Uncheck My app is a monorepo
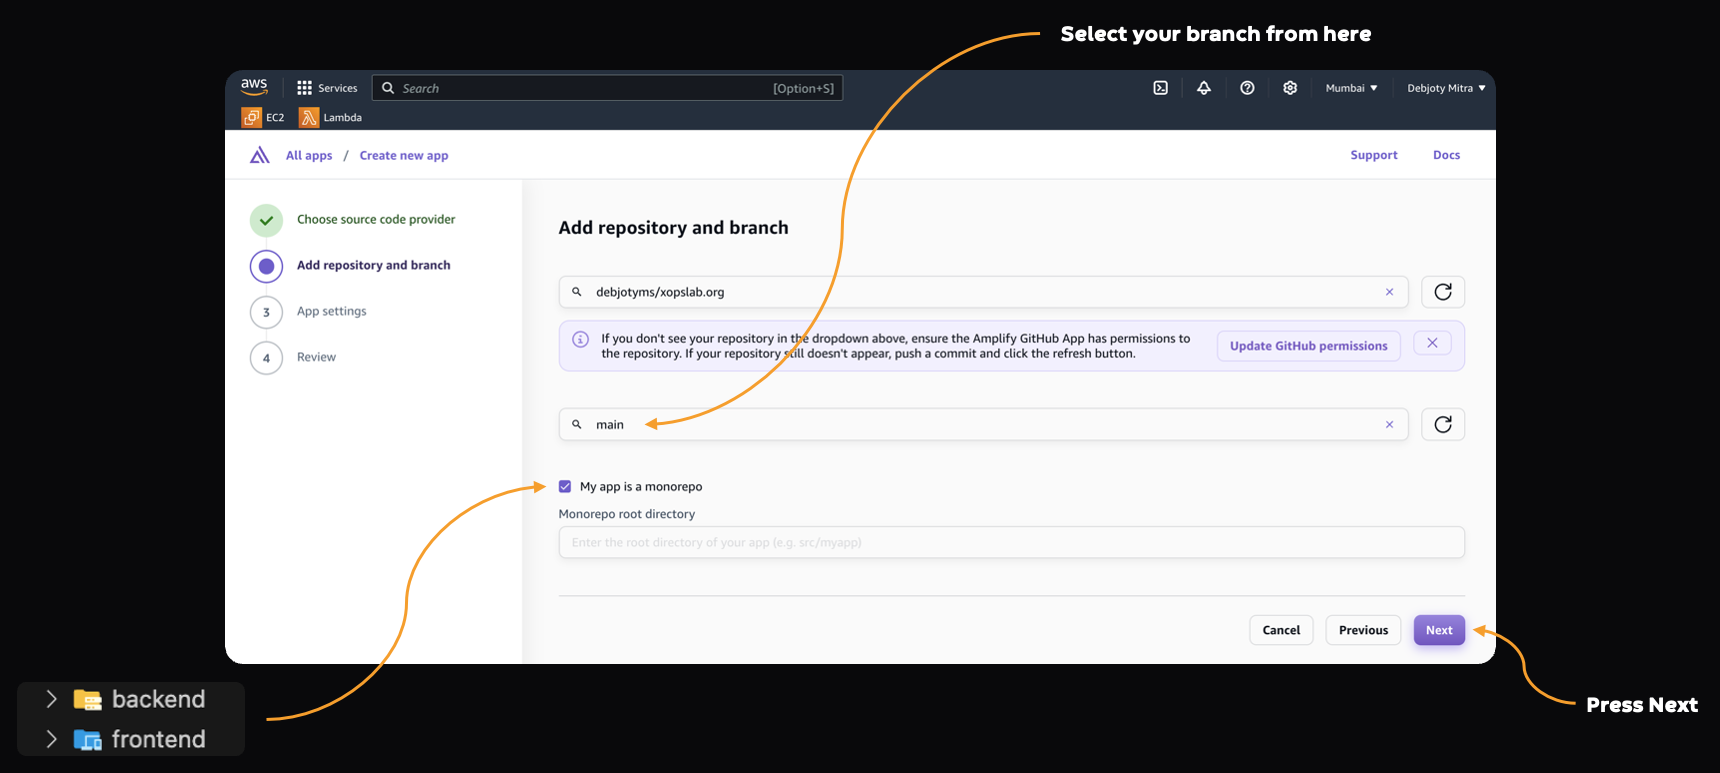Image resolution: width=1720 pixels, height=773 pixels. [565, 486]
